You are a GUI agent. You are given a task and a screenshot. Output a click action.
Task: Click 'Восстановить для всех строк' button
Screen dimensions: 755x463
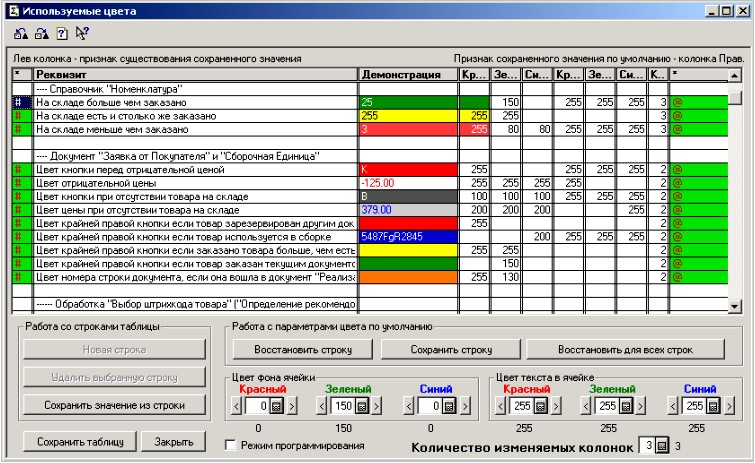[x=628, y=350]
